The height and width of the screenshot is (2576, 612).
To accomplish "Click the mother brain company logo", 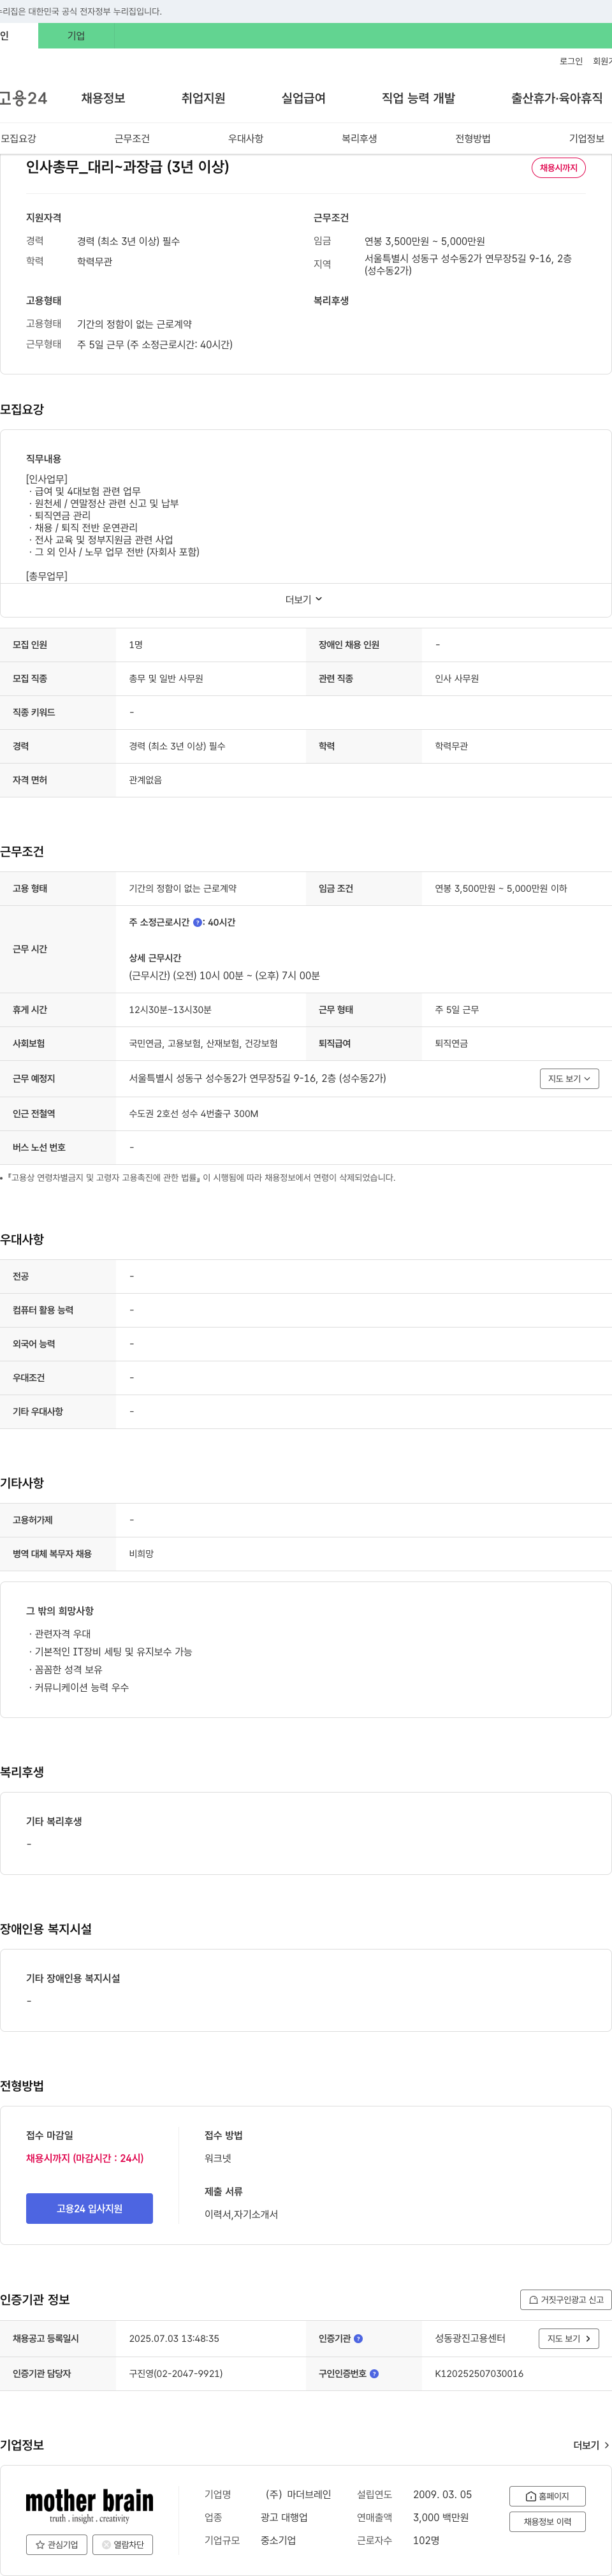I will (x=90, y=2505).
